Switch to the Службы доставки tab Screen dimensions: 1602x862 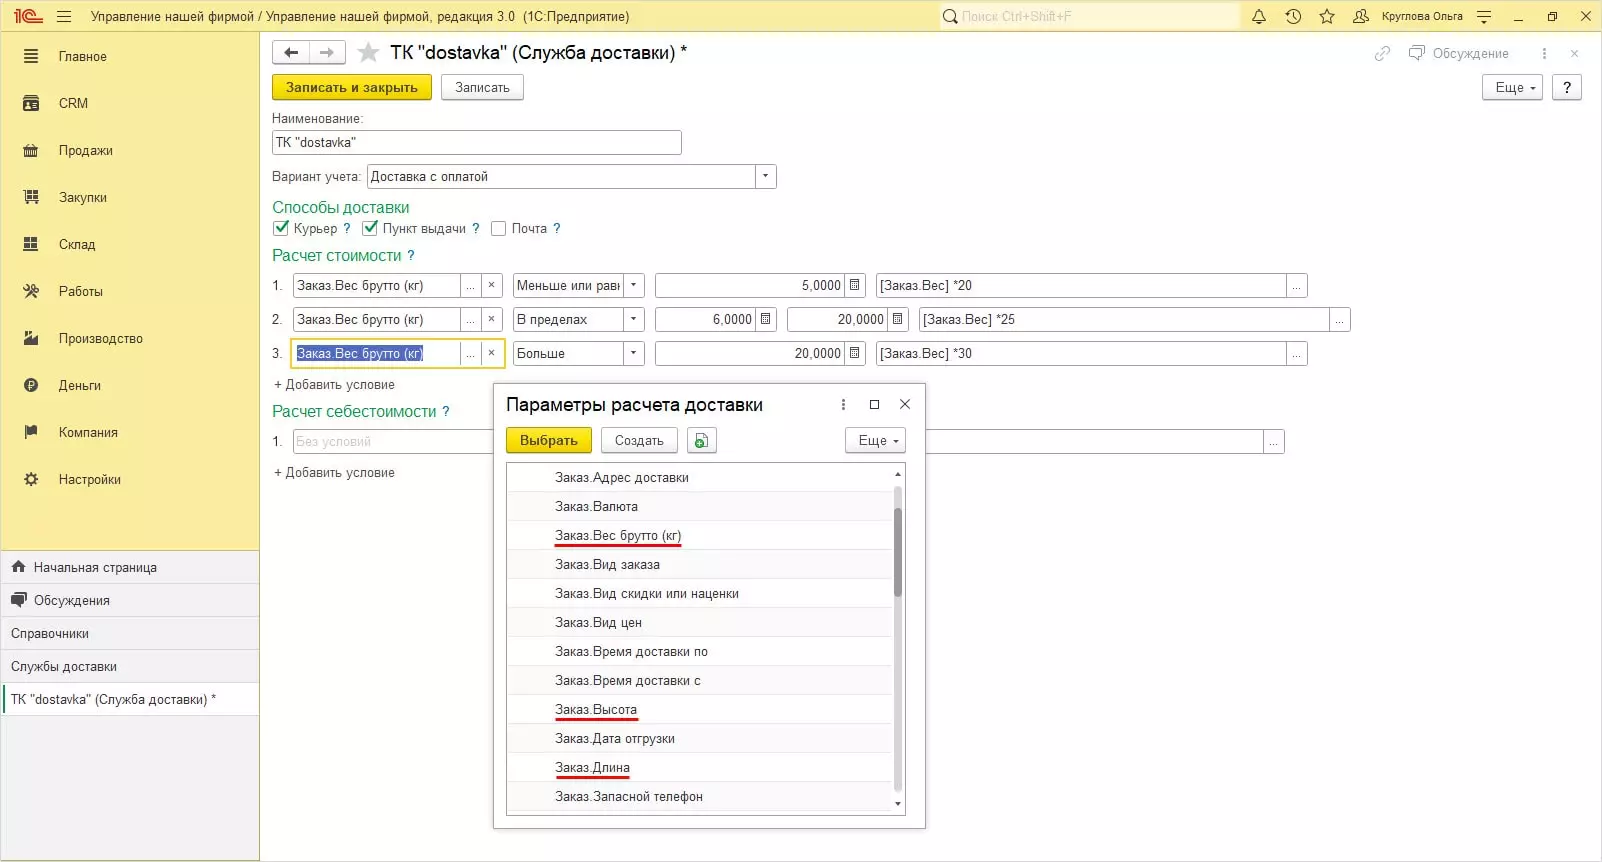click(64, 667)
